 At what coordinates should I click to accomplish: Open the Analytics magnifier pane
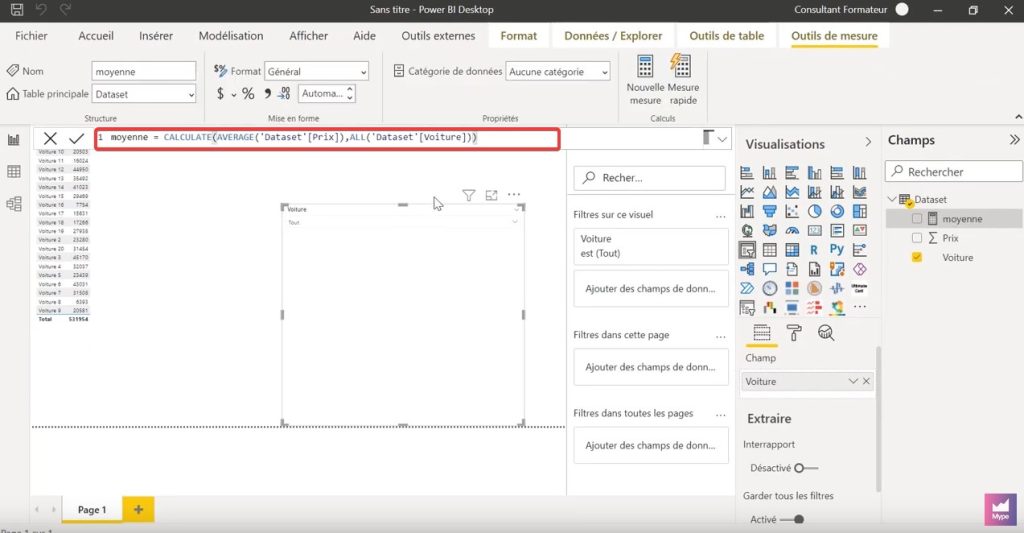point(826,333)
